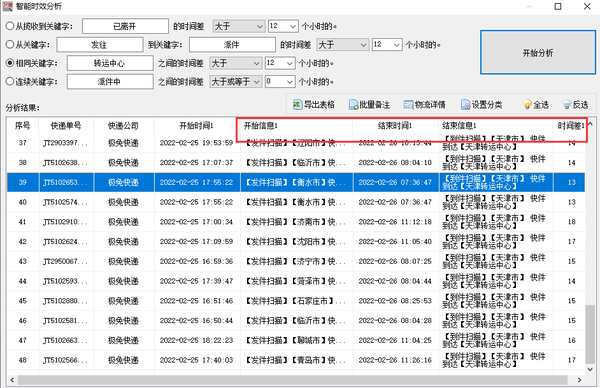Select row 44 tracking number JT5102593
This screenshot has height=388, width=600.
click(65, 281)
